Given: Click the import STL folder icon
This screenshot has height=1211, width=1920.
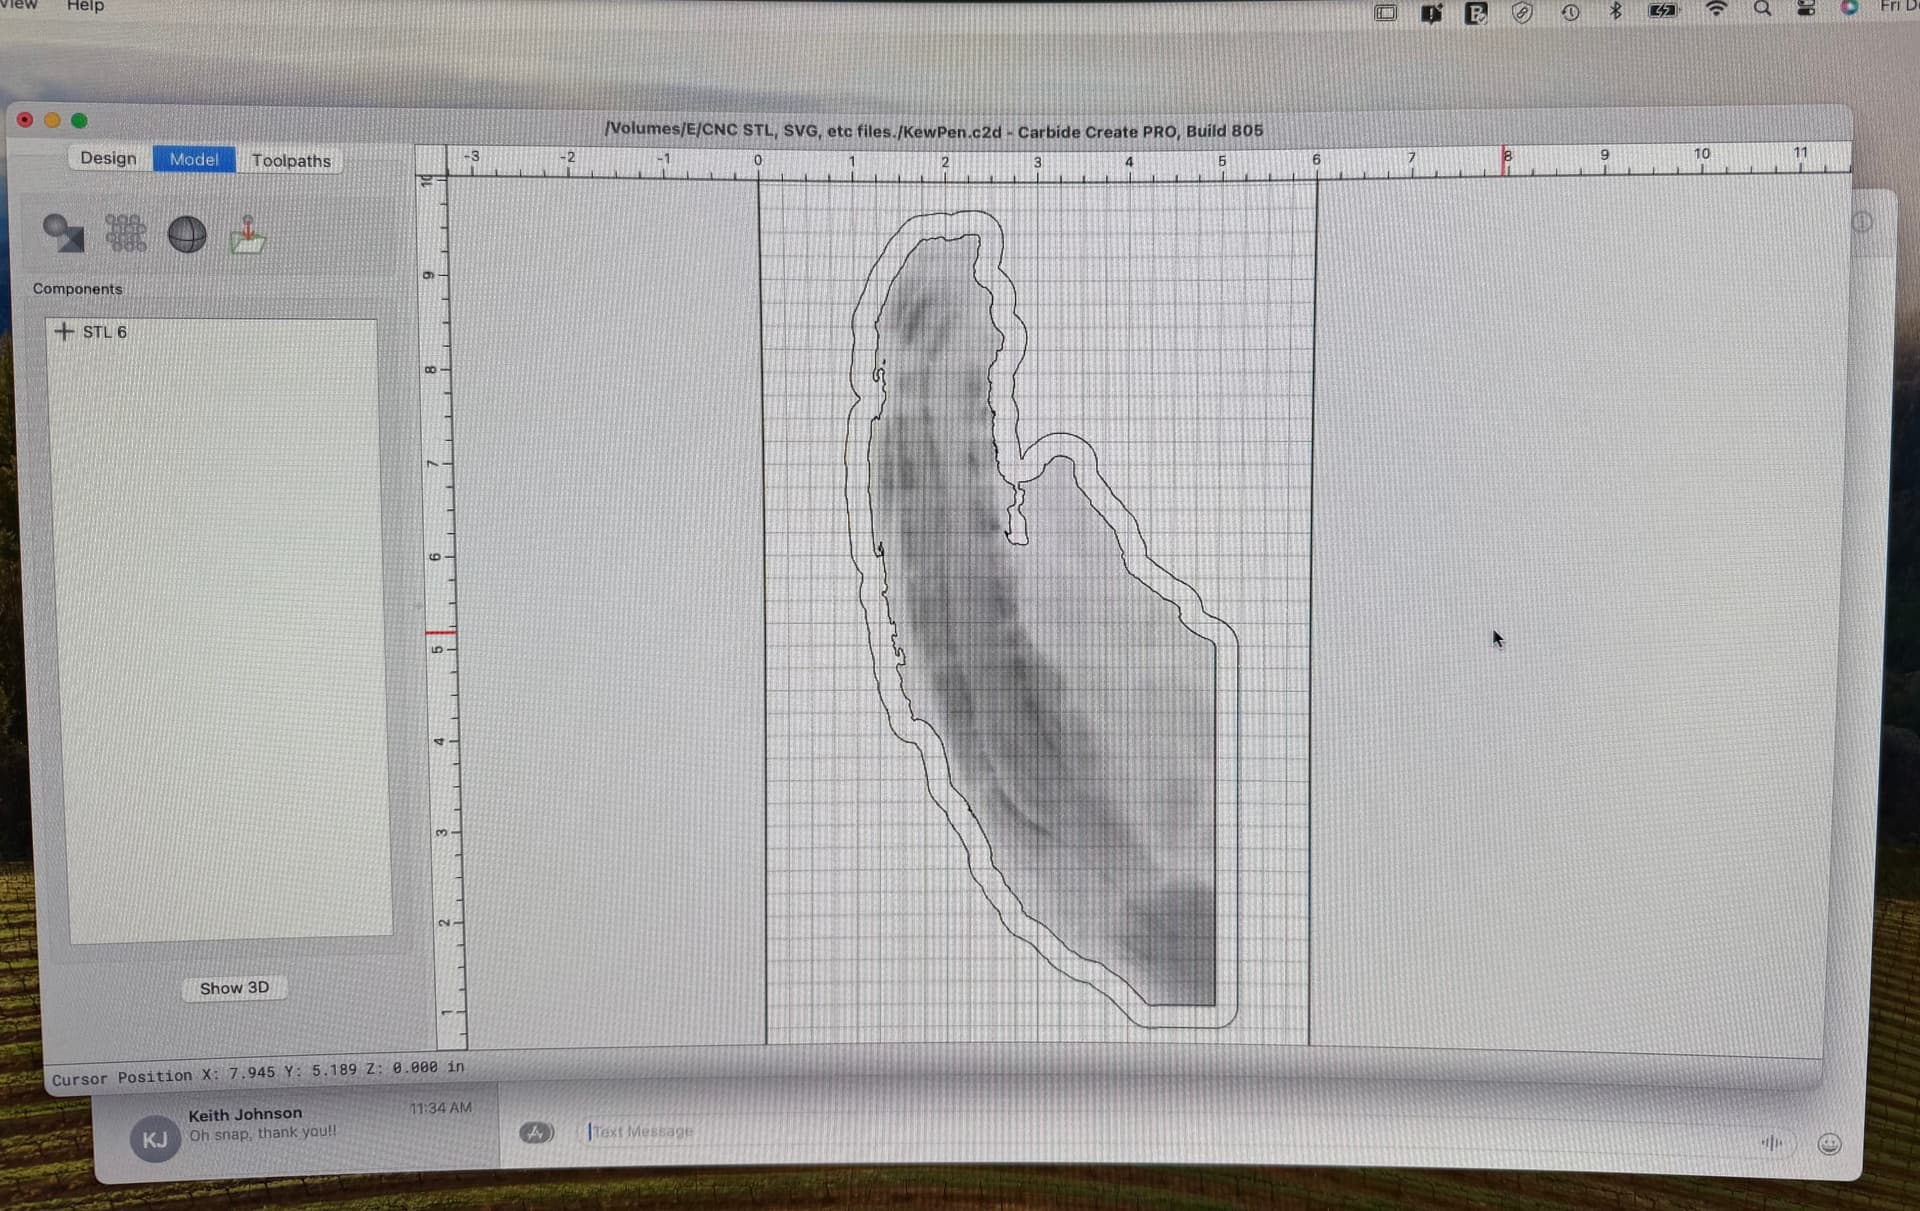Looking at the screenshot, I should (247, 235).
